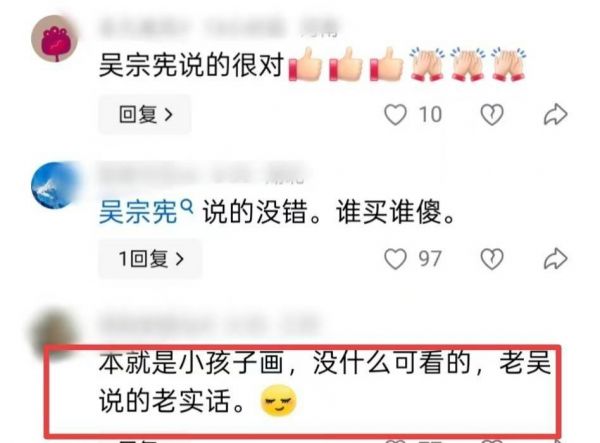Select the comment "说的没错。谁买谁傻。"
Viewport: 600px width, 443px height.
tap(329, 212)
